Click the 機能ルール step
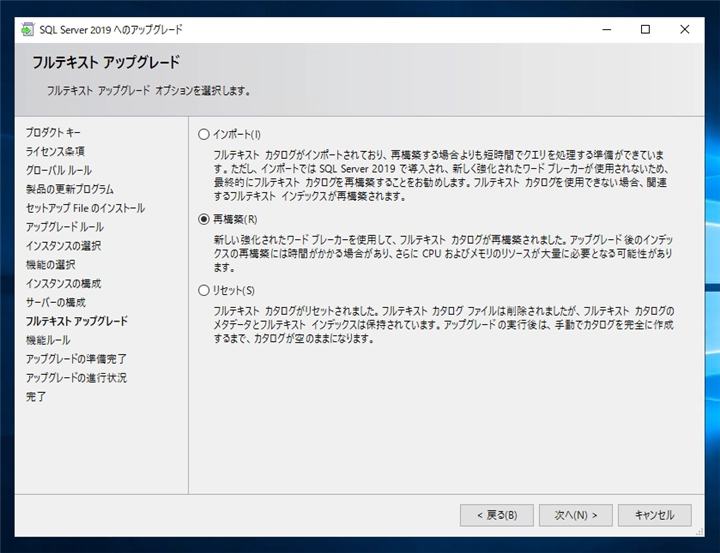The height and width of the screenshot is (553, 720). point(48,340)
